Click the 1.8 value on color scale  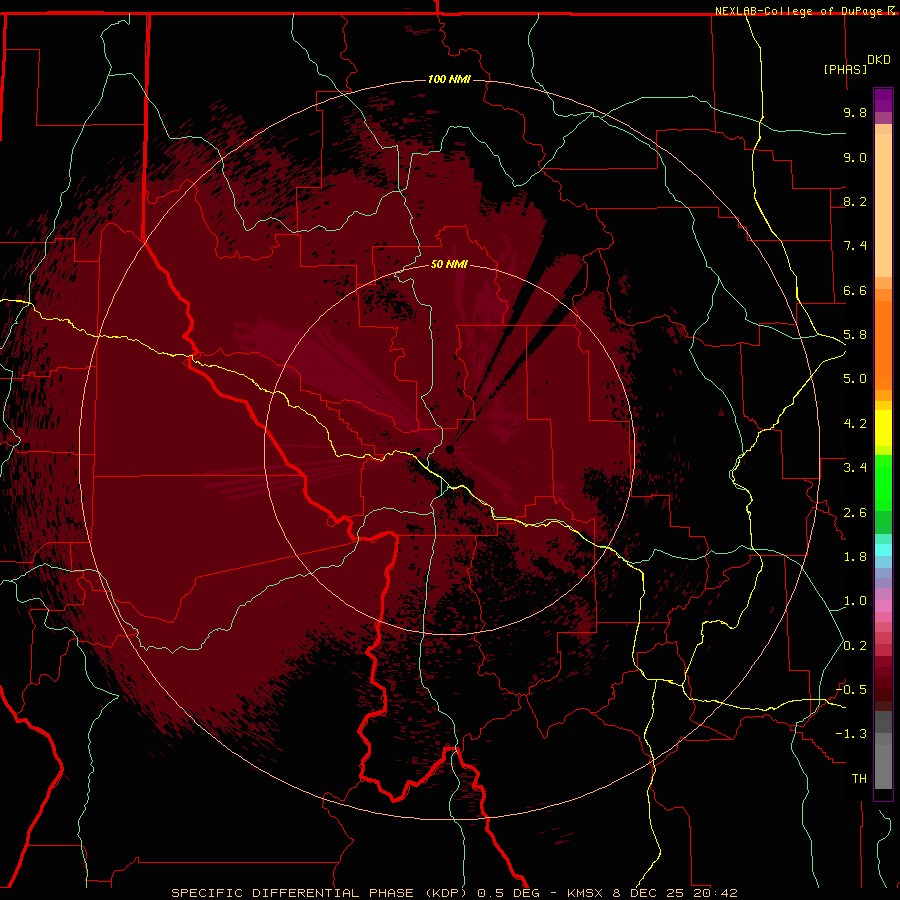(x=855, y=557)
